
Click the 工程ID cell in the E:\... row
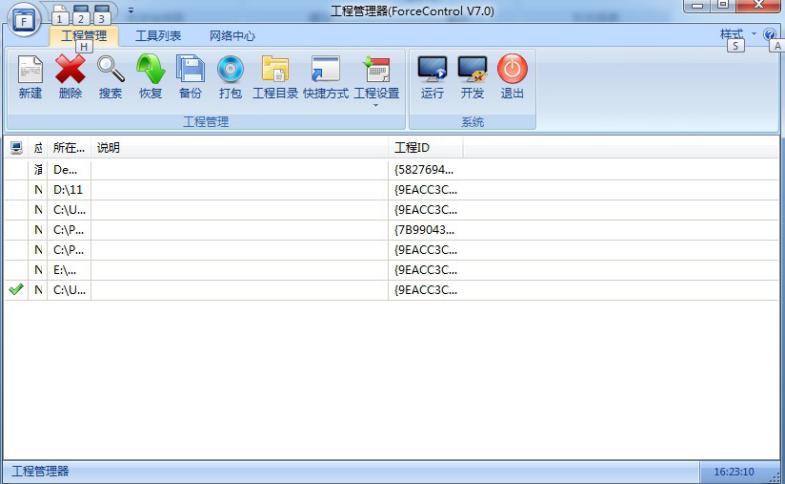[x=426, y=270]
